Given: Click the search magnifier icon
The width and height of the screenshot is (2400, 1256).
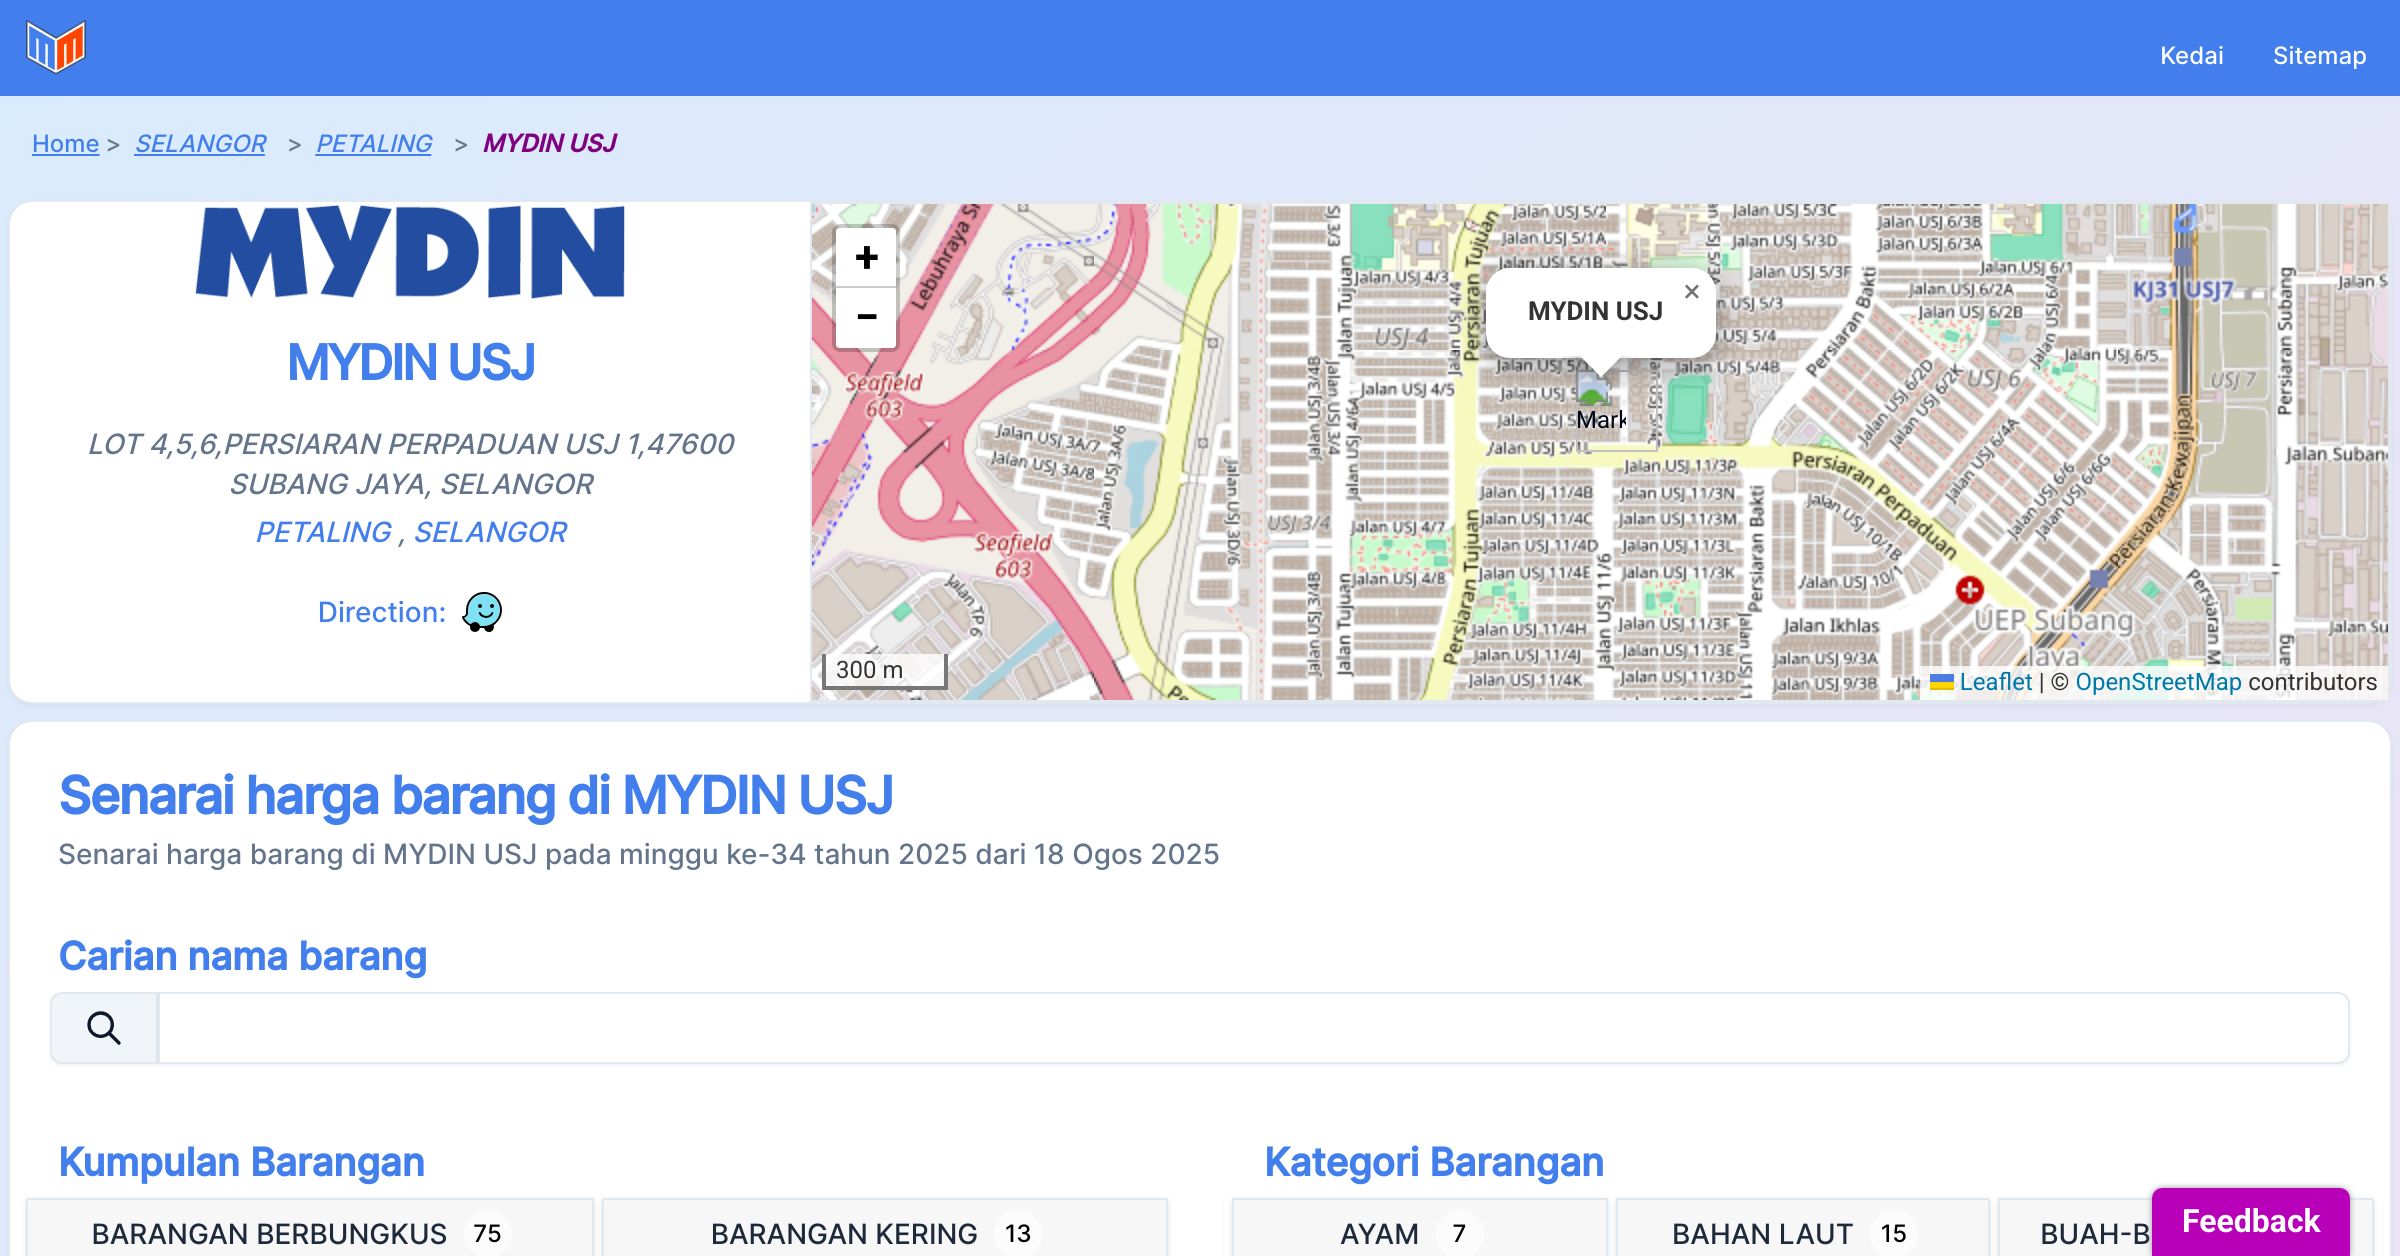Looking at the screenshot, I should click(x=104, y=1028).
